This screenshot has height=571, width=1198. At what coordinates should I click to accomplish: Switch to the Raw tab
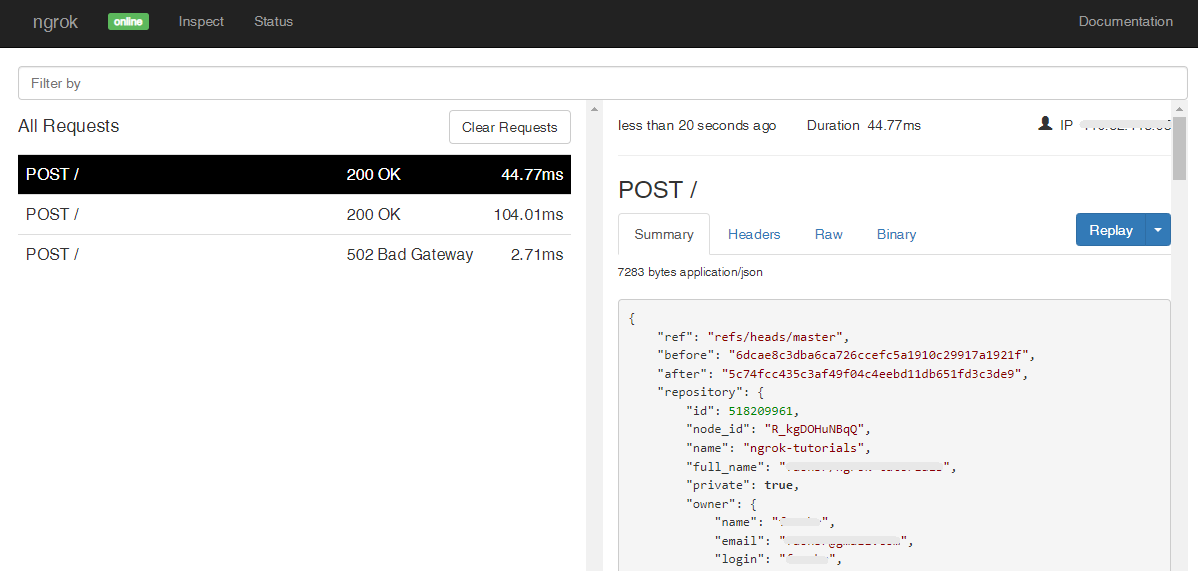pyautogui.click(x=828, y=234)
